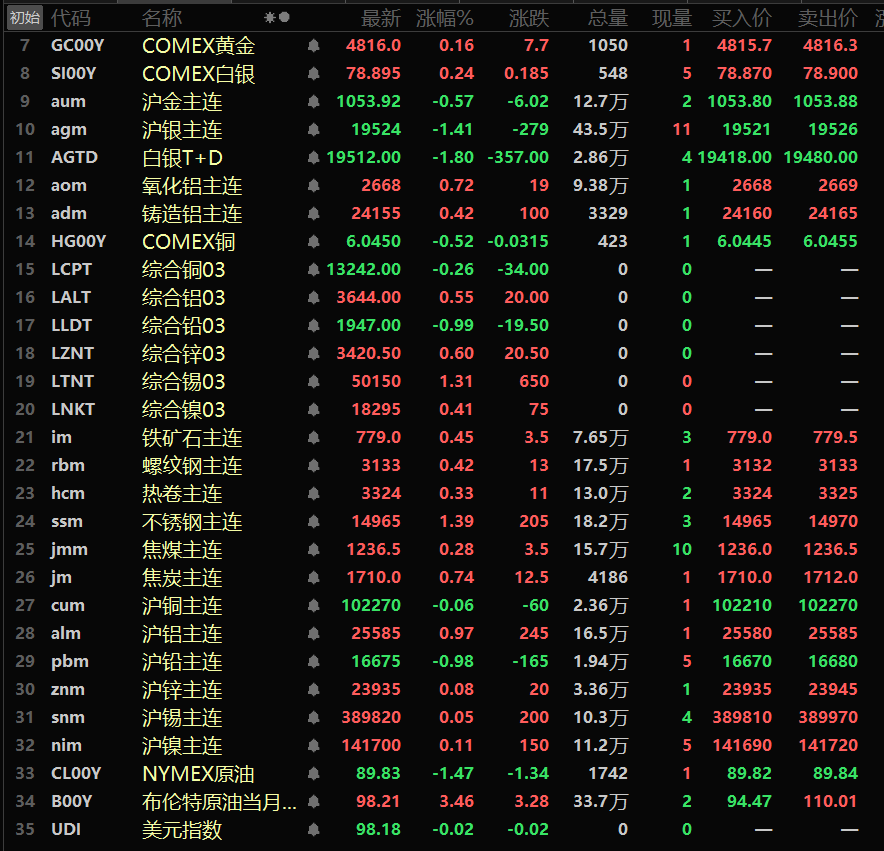This screenshot has width=884, height=851.
Task: Click the 买入价 column header
Action: 741,17
